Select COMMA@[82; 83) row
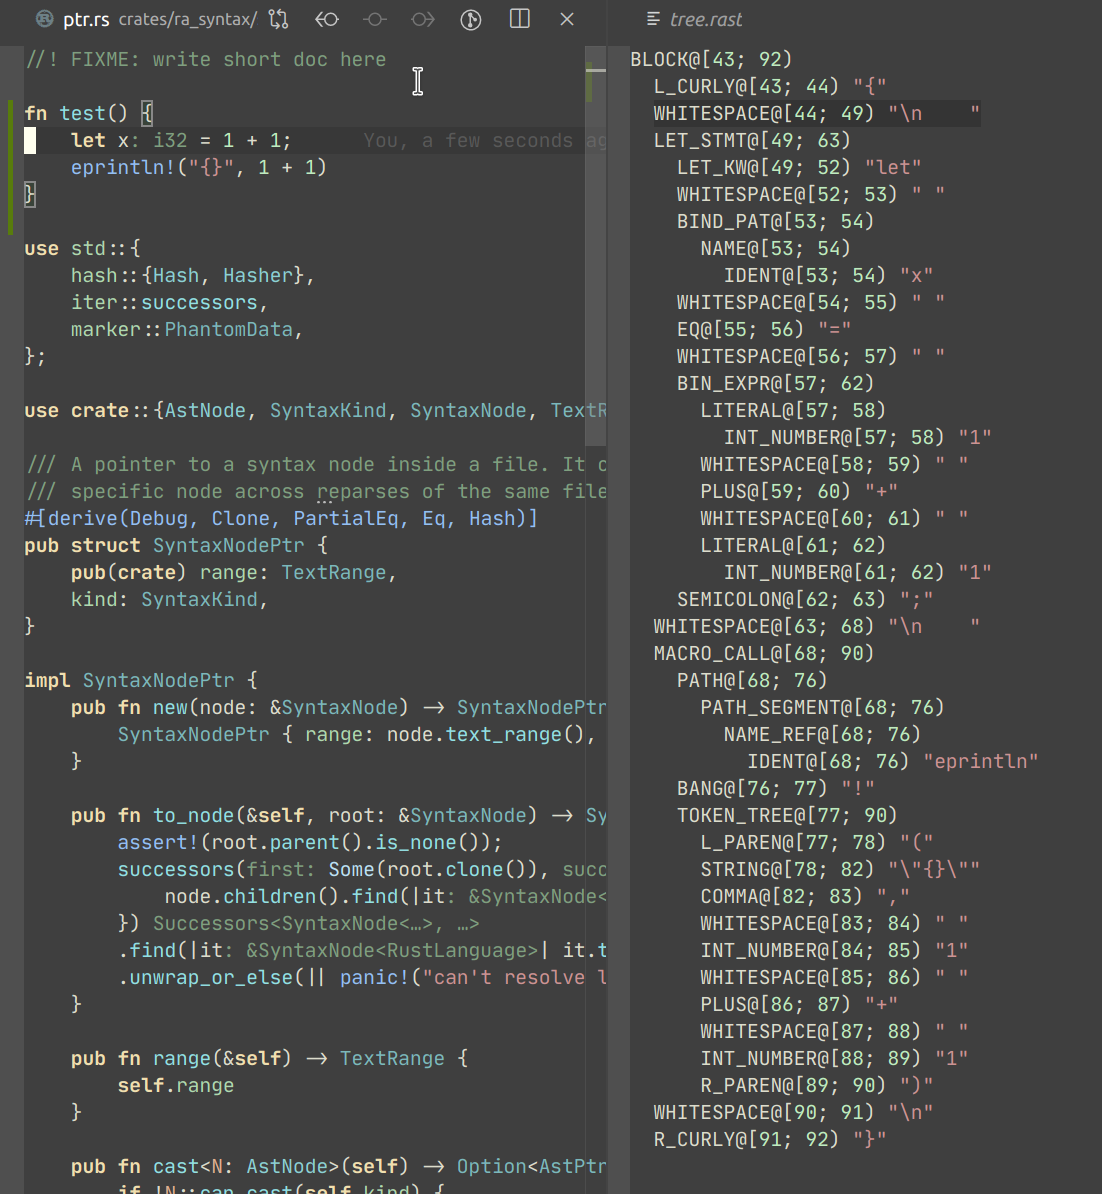This screenshot has width=1102, height=1194. point(805,896)
